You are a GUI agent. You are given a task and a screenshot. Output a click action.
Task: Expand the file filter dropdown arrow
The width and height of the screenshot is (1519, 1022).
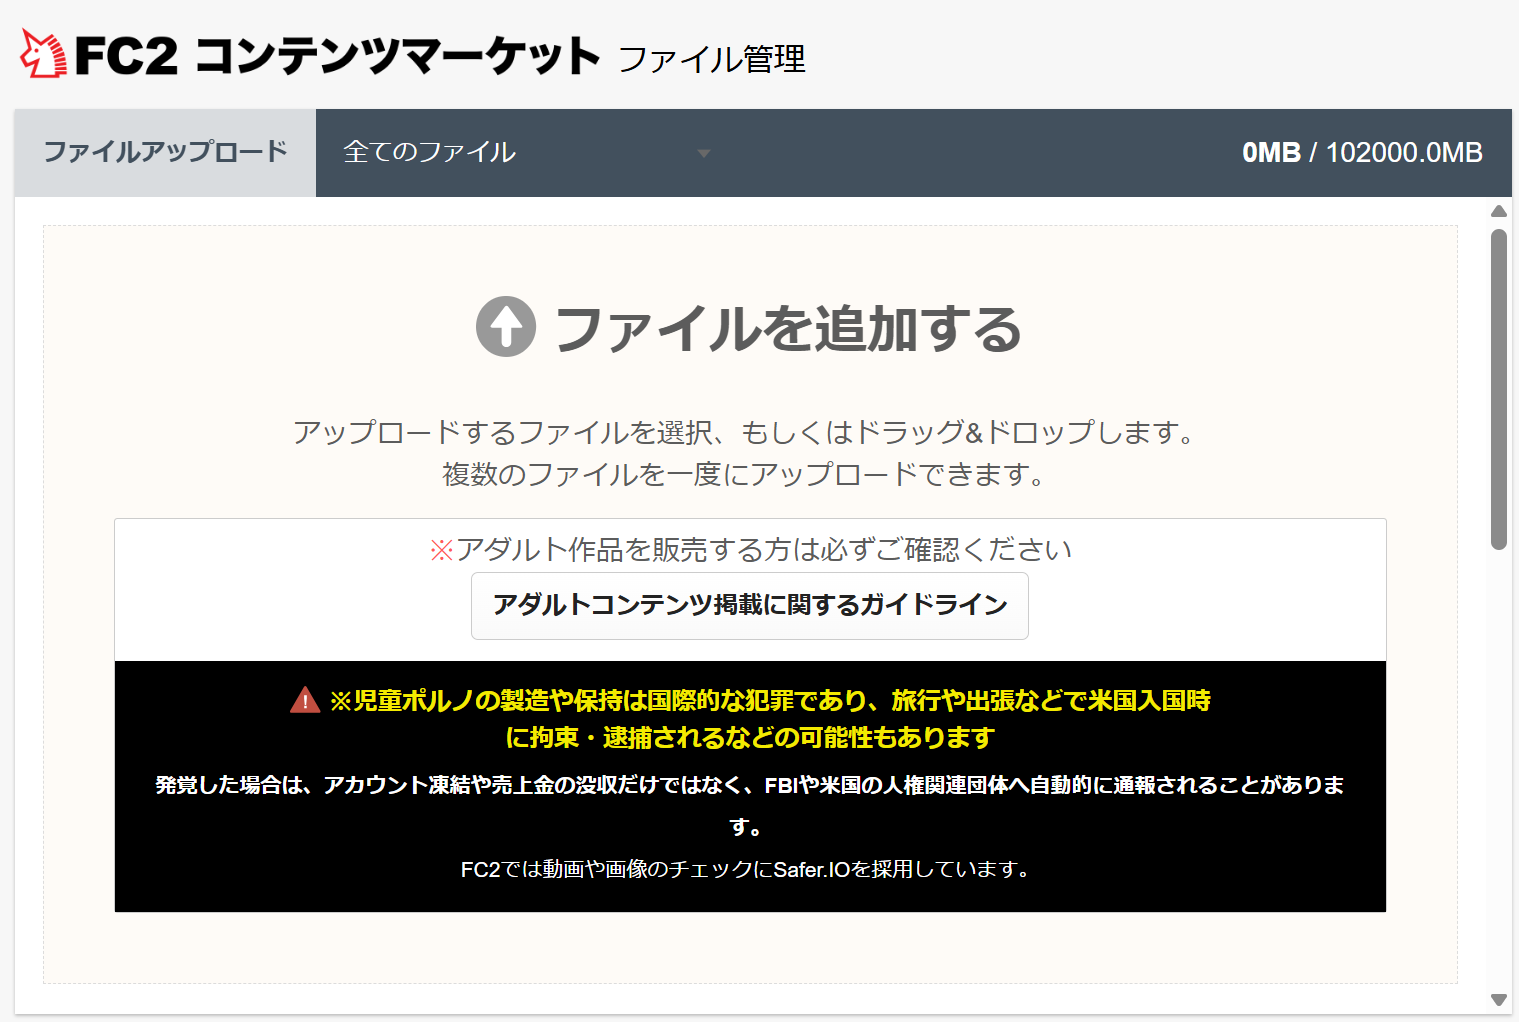[704, 153]
